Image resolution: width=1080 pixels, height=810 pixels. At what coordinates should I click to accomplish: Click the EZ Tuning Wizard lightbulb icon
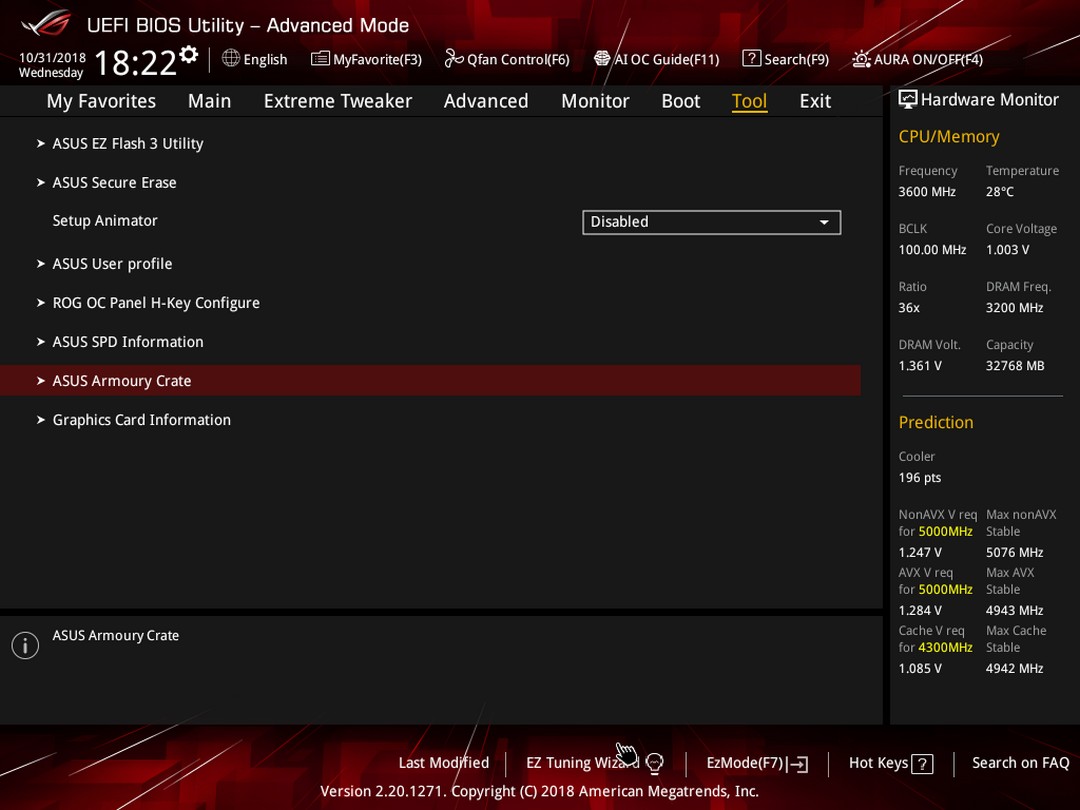pos(654,762)
